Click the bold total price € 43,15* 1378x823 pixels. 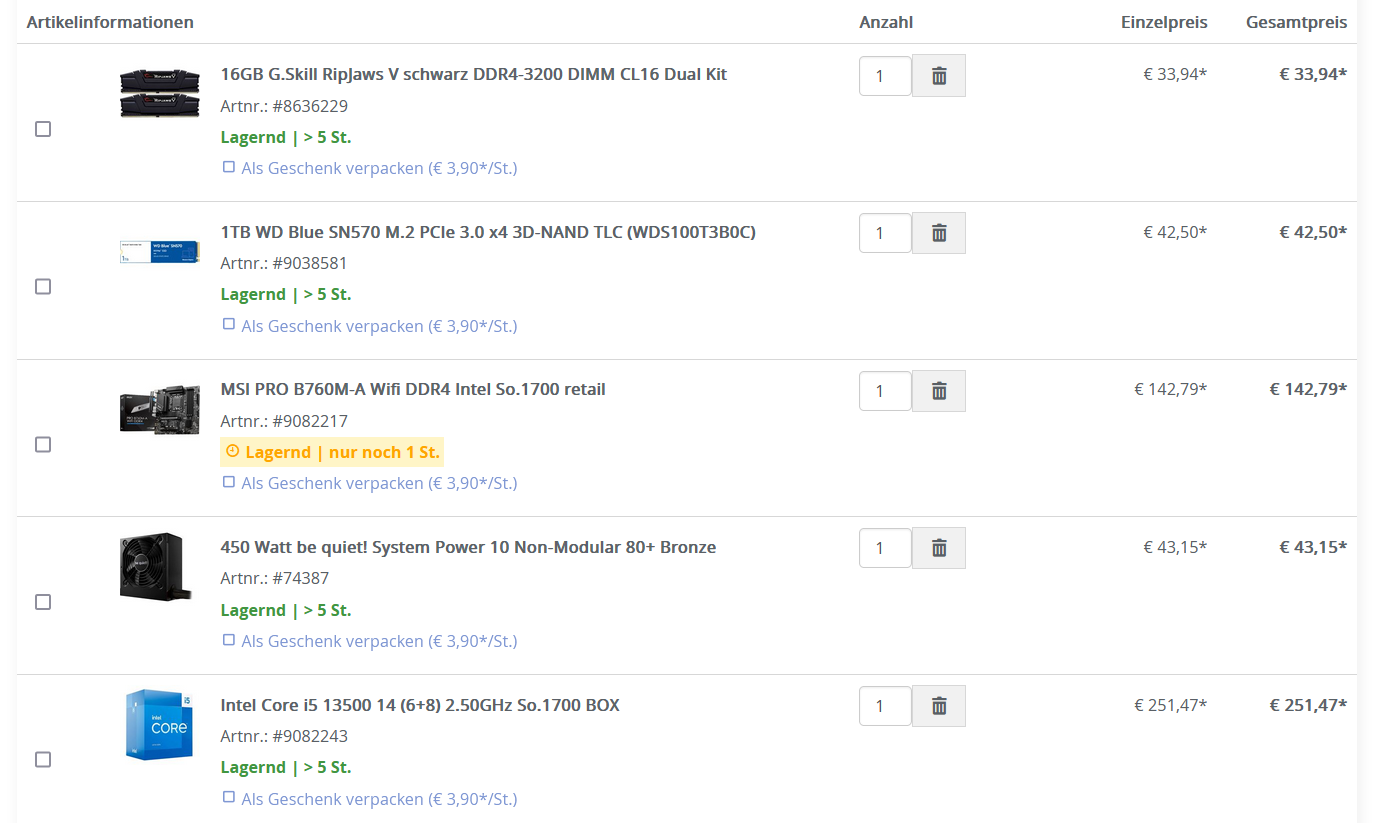(1313, 547)
